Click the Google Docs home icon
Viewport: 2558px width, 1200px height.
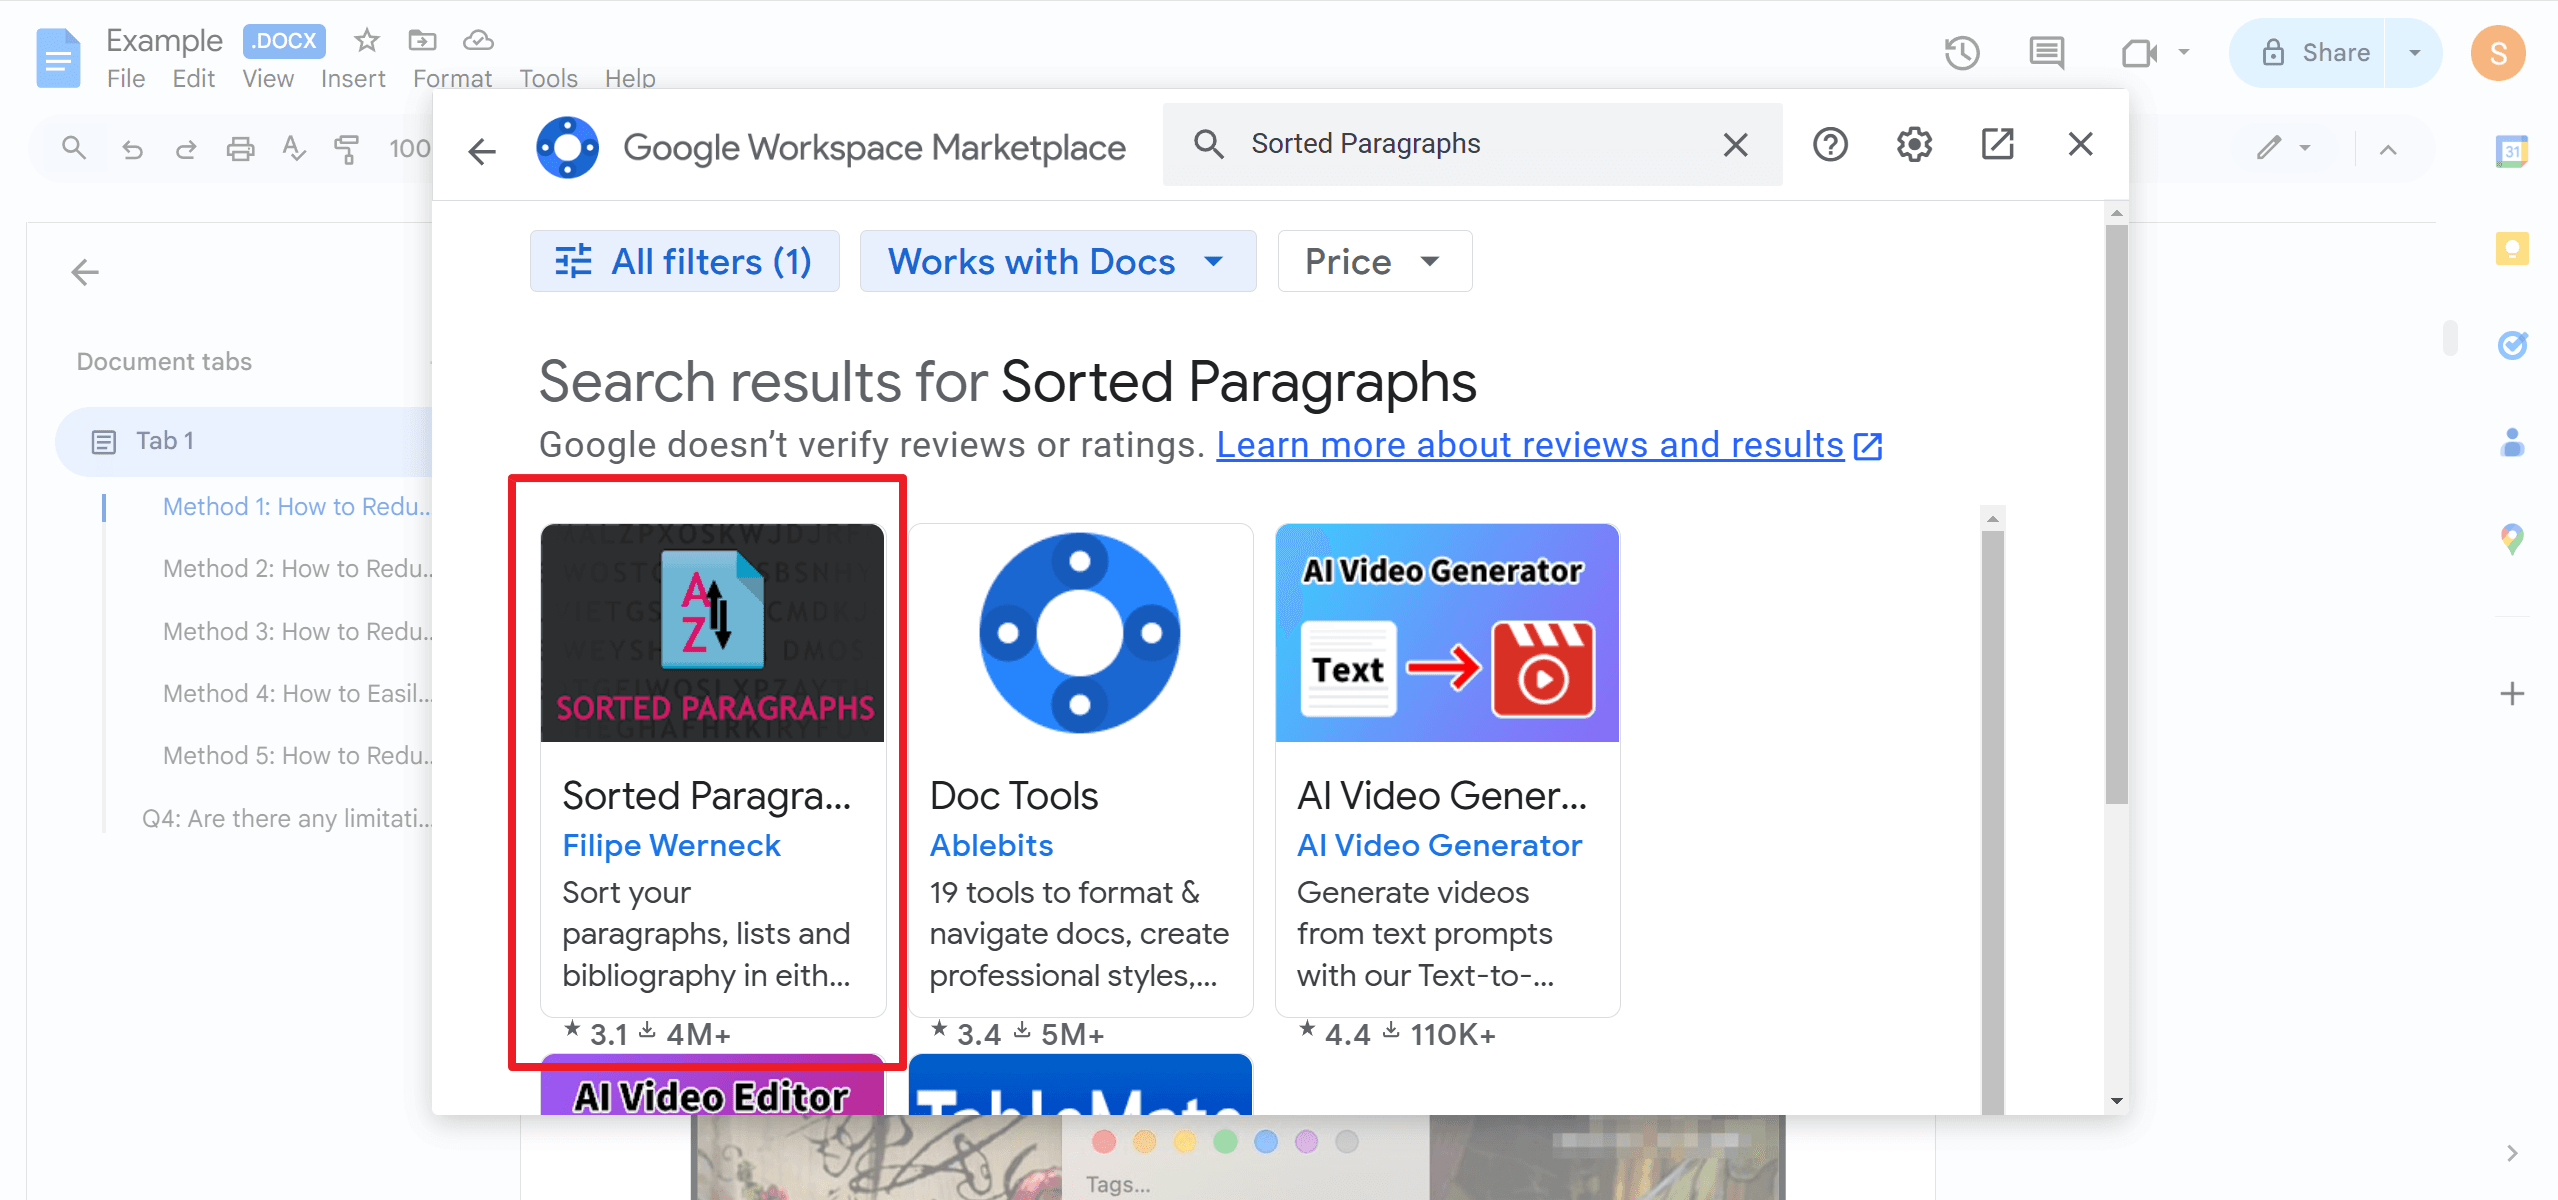tap(58, 58)
